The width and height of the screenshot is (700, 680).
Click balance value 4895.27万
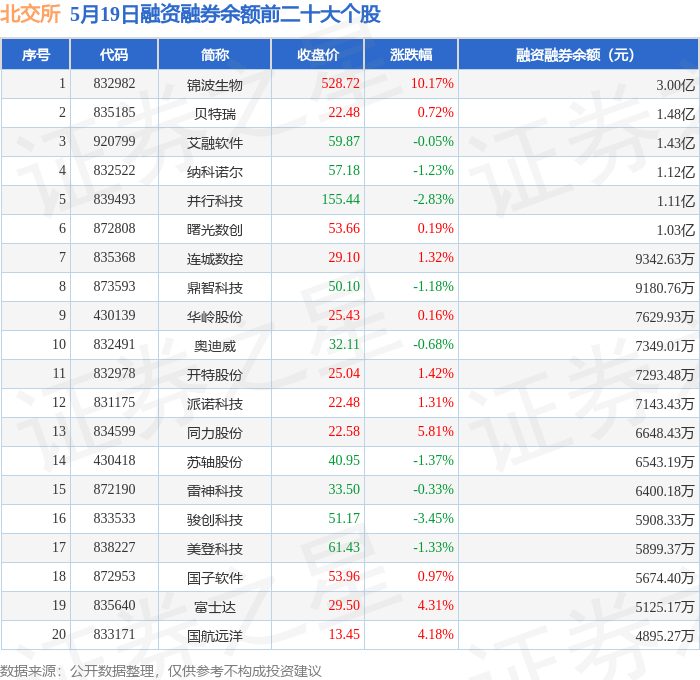point(665,636)
